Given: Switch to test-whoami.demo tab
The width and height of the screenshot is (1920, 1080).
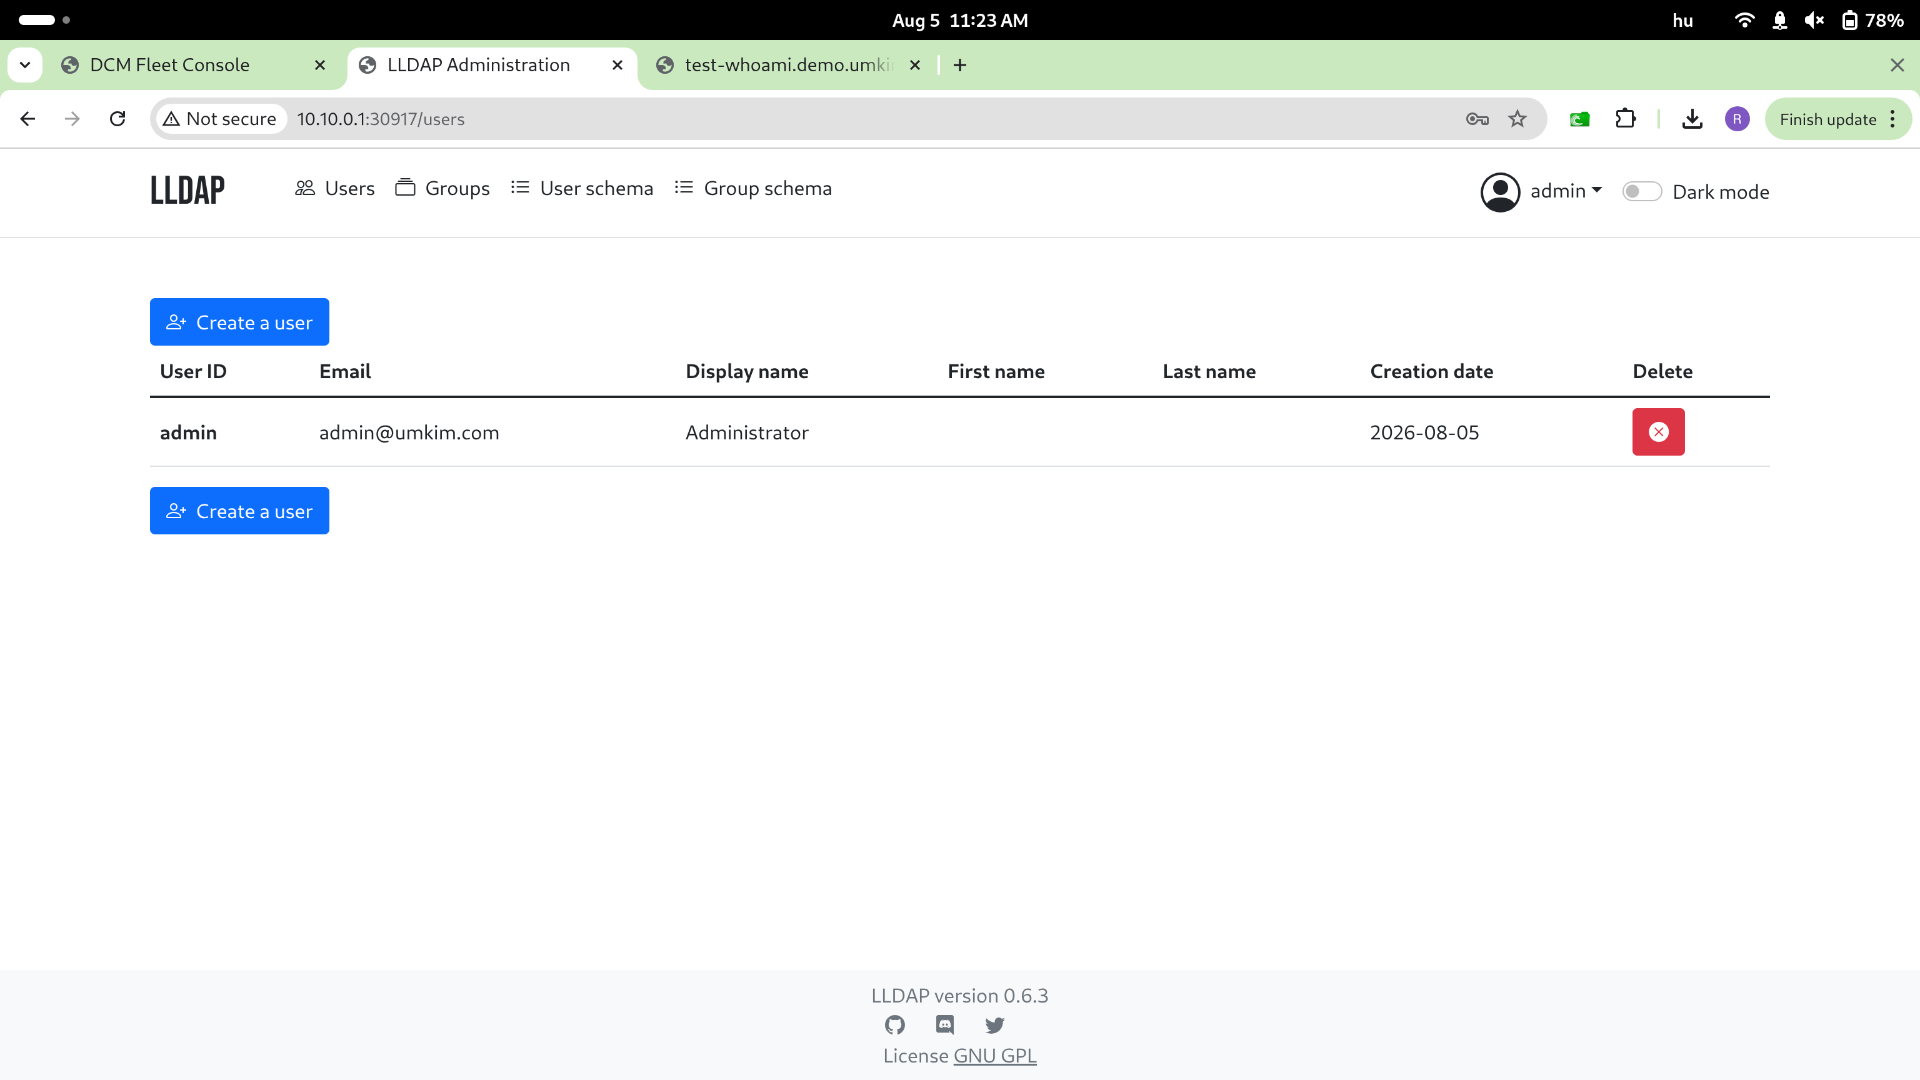Looking at the screenshot, I should 788,65.
